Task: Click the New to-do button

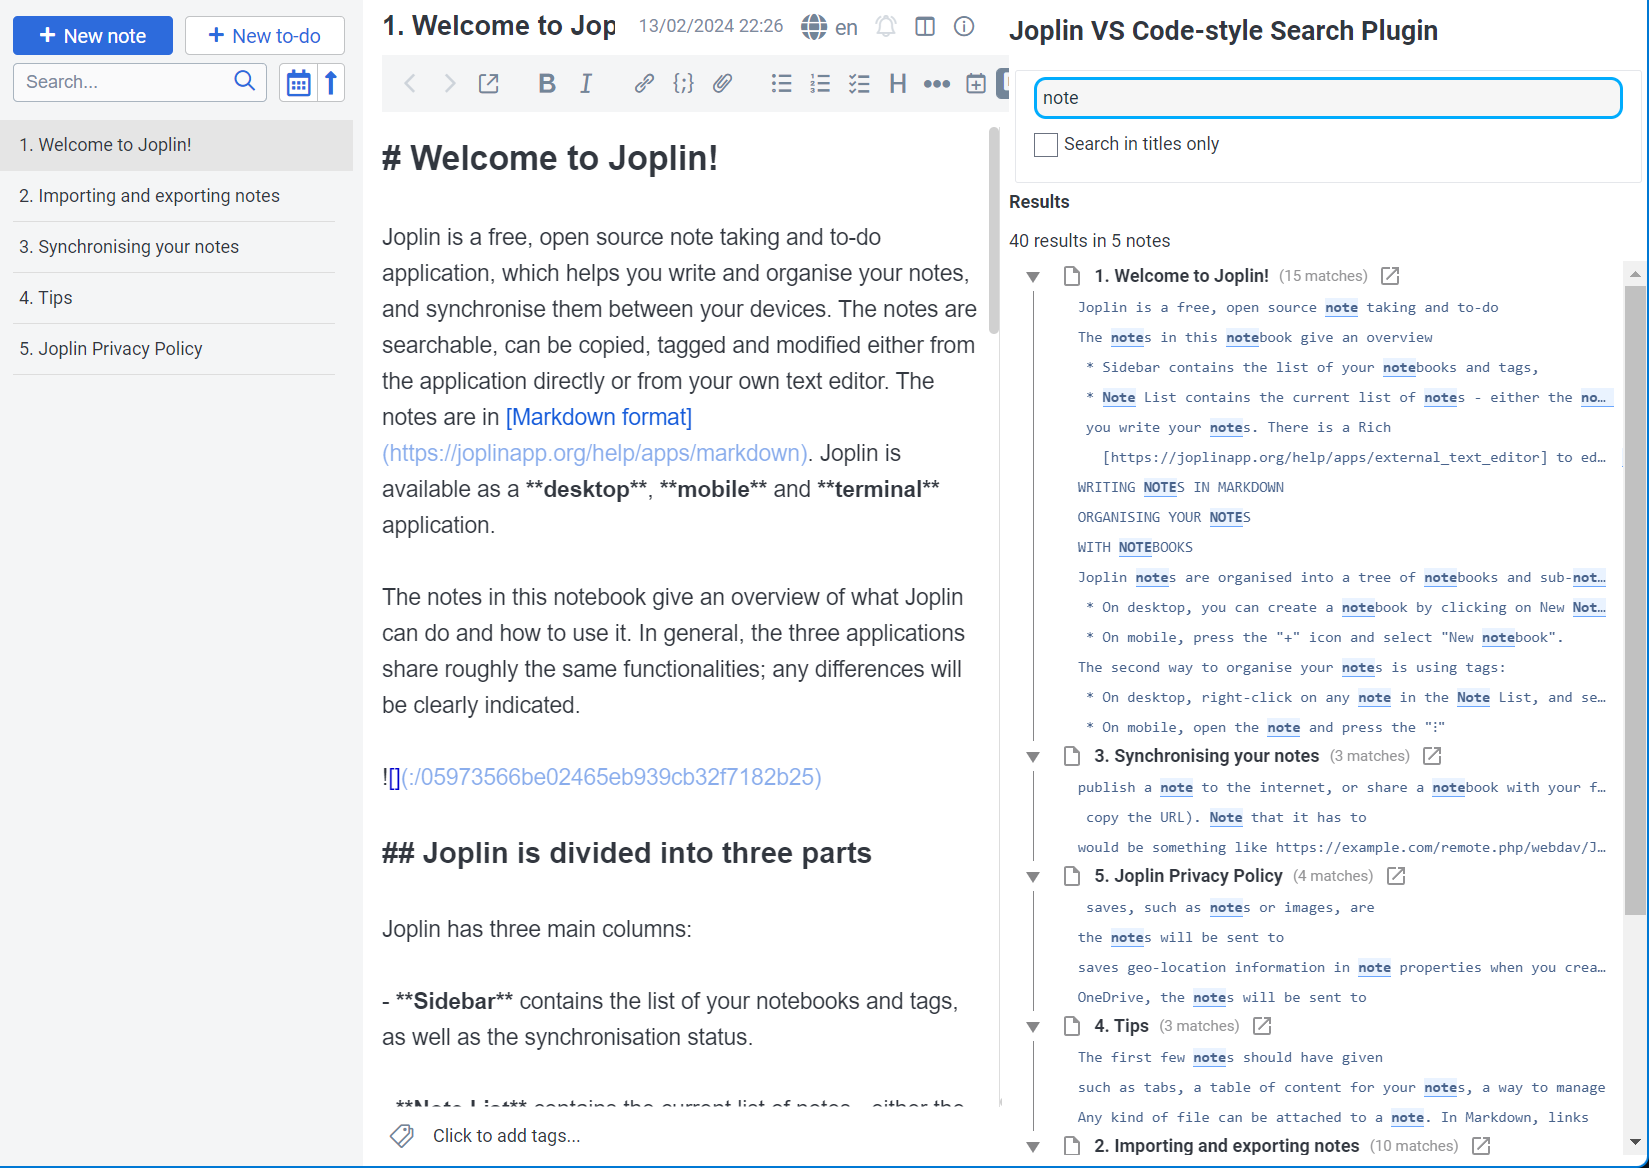Action: pyautogui.click(x=264, y=36)
